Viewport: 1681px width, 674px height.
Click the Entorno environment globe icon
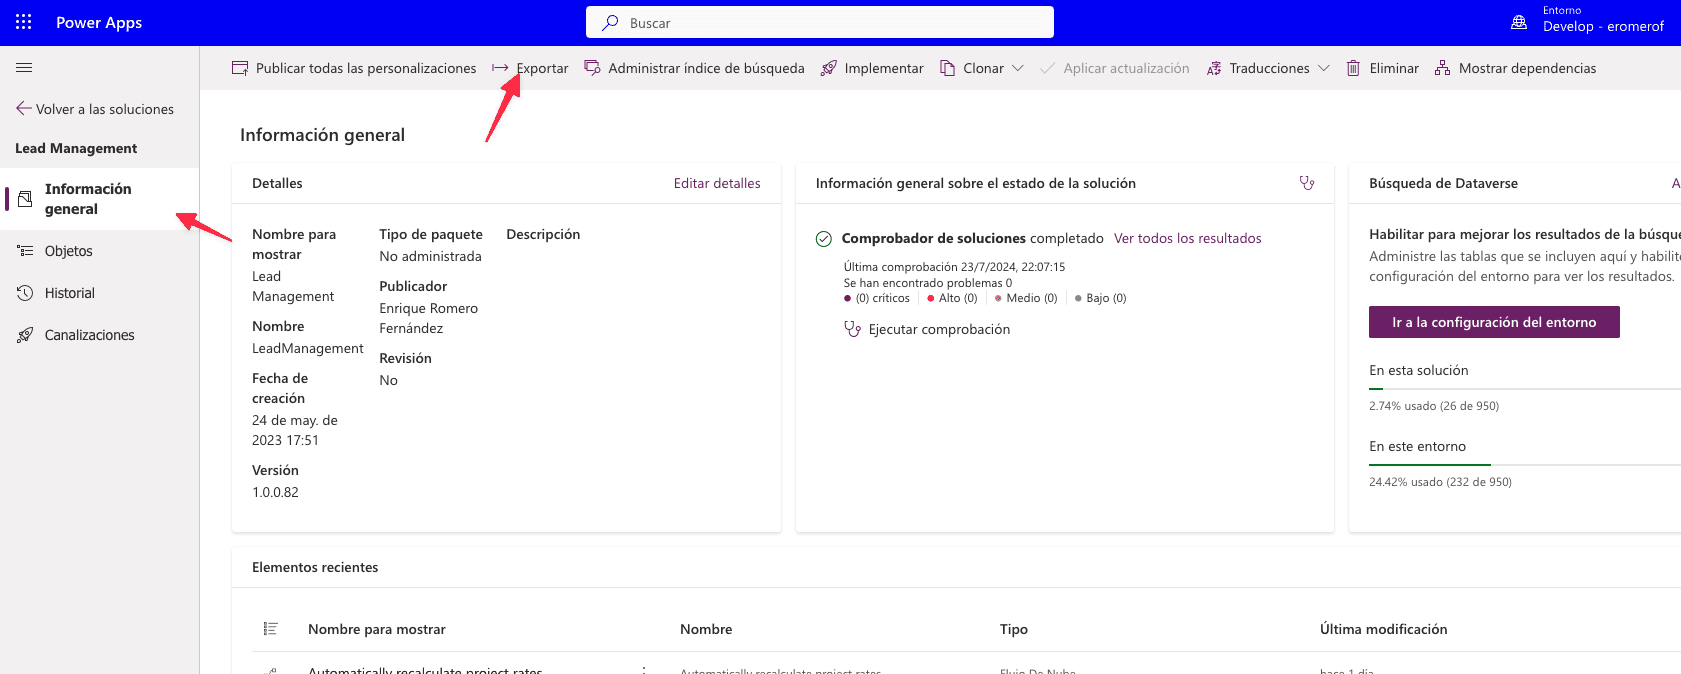(x=1519, y=22)
